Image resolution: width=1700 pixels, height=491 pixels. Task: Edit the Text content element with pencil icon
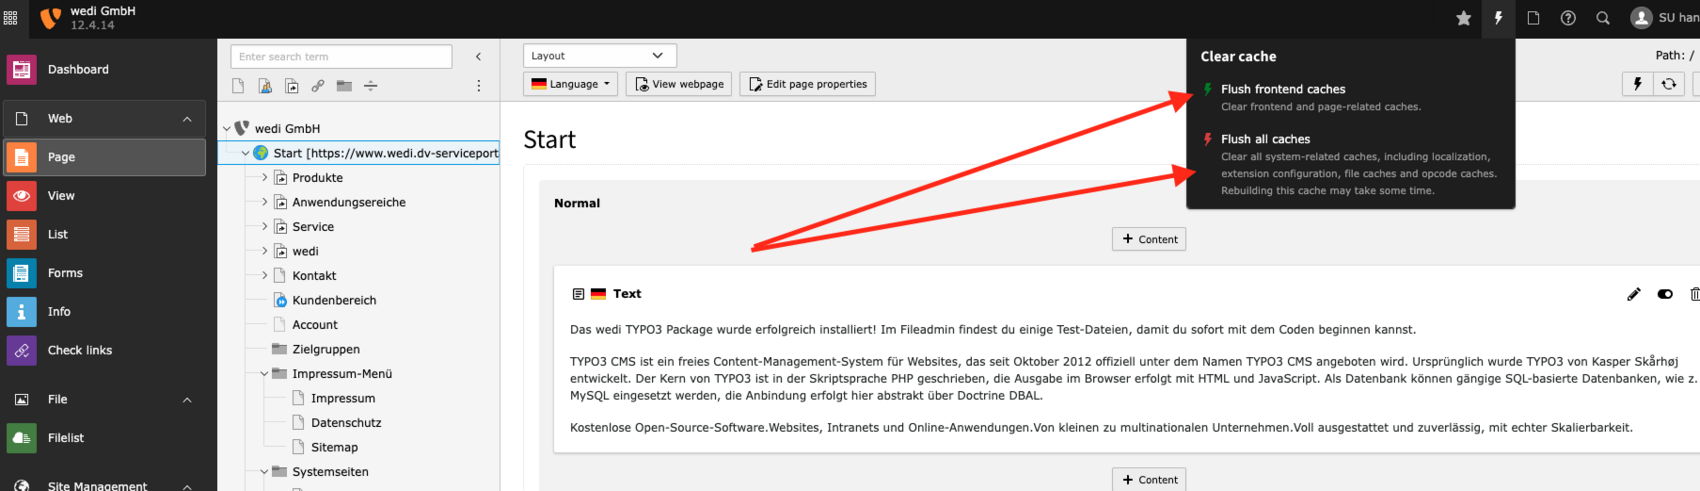pyautogui.click(x=1634, y=294)
